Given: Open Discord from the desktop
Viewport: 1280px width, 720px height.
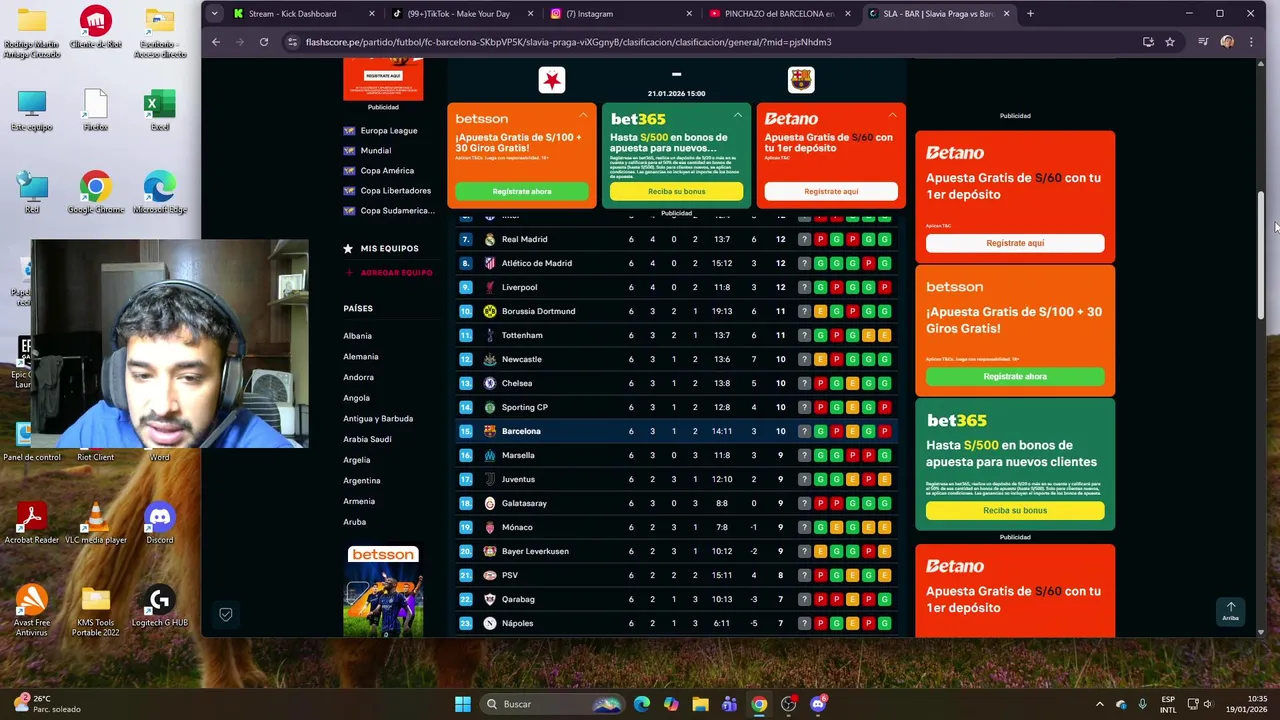Looking at the screenshot, I should coord(159,523).
